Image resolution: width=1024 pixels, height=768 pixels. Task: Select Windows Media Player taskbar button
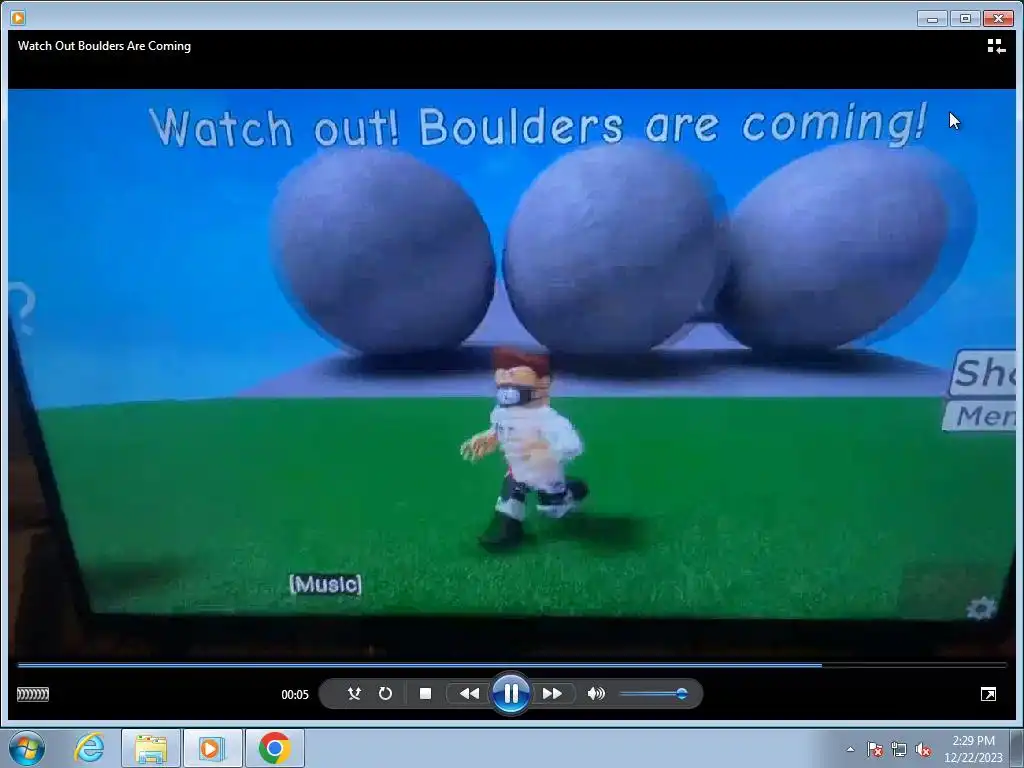212,748
